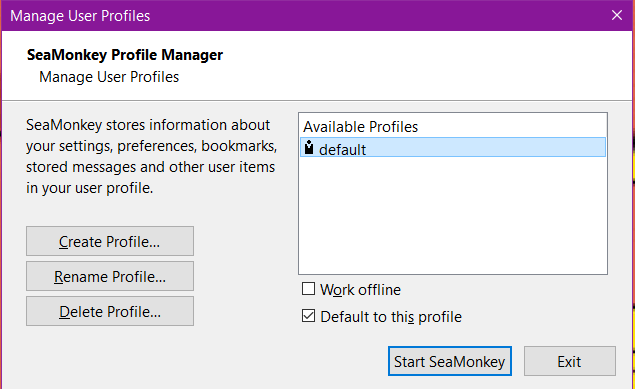Click the Available Profiles header

click(360, 127)
